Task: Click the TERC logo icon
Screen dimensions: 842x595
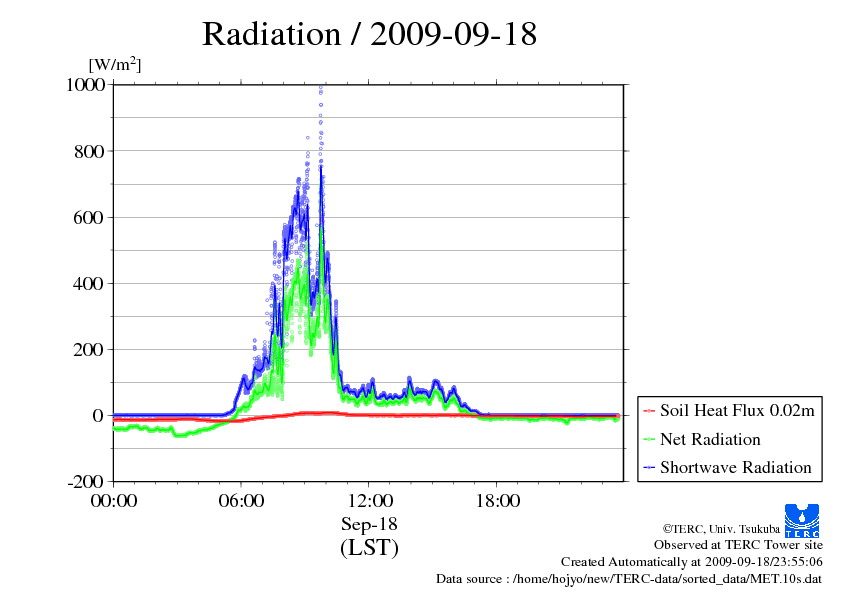Action: click(x=802, y=521)
